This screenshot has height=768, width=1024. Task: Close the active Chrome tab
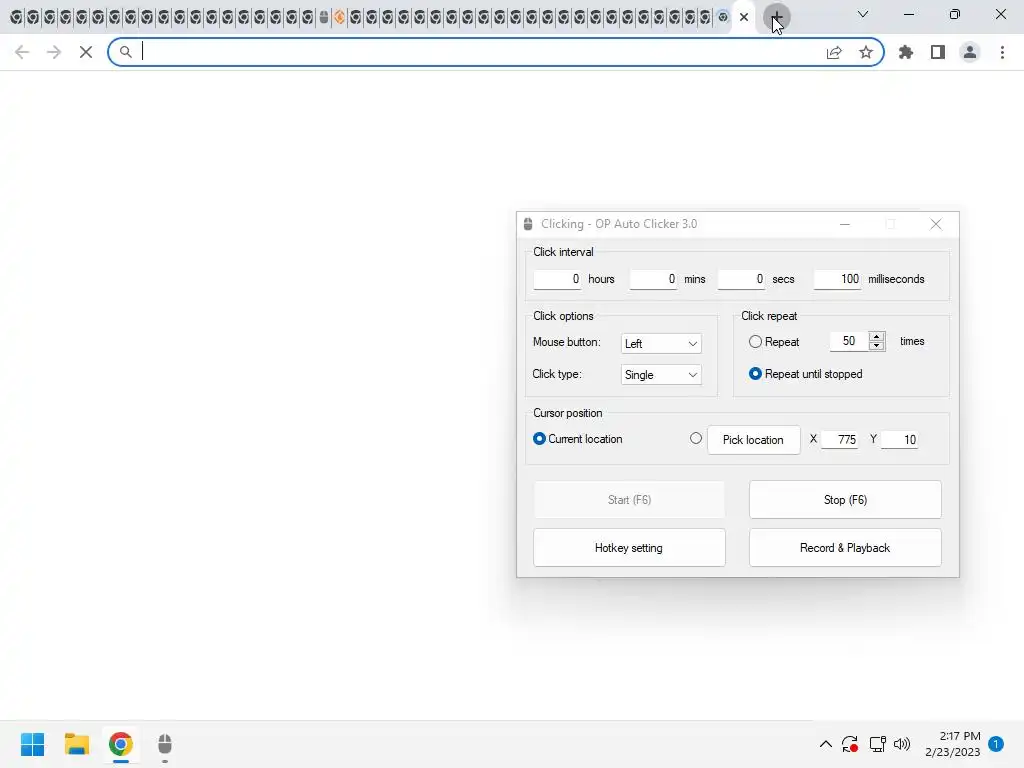[x=744, y=17]
